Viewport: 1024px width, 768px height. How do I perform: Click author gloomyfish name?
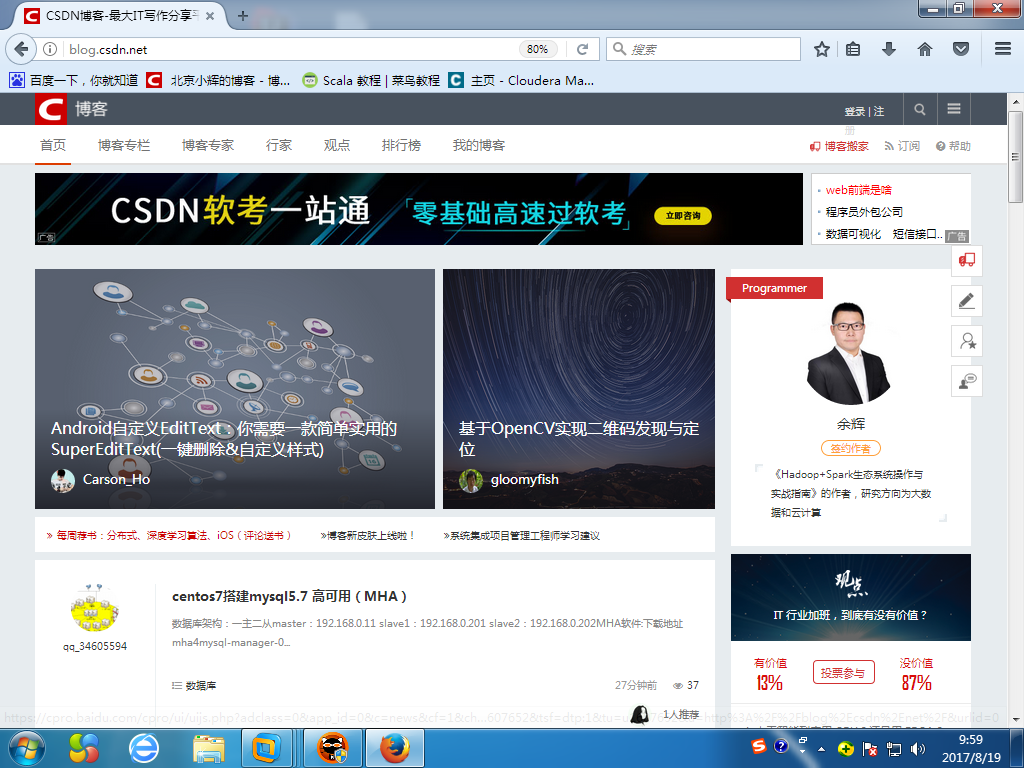[x=524, y=479]
